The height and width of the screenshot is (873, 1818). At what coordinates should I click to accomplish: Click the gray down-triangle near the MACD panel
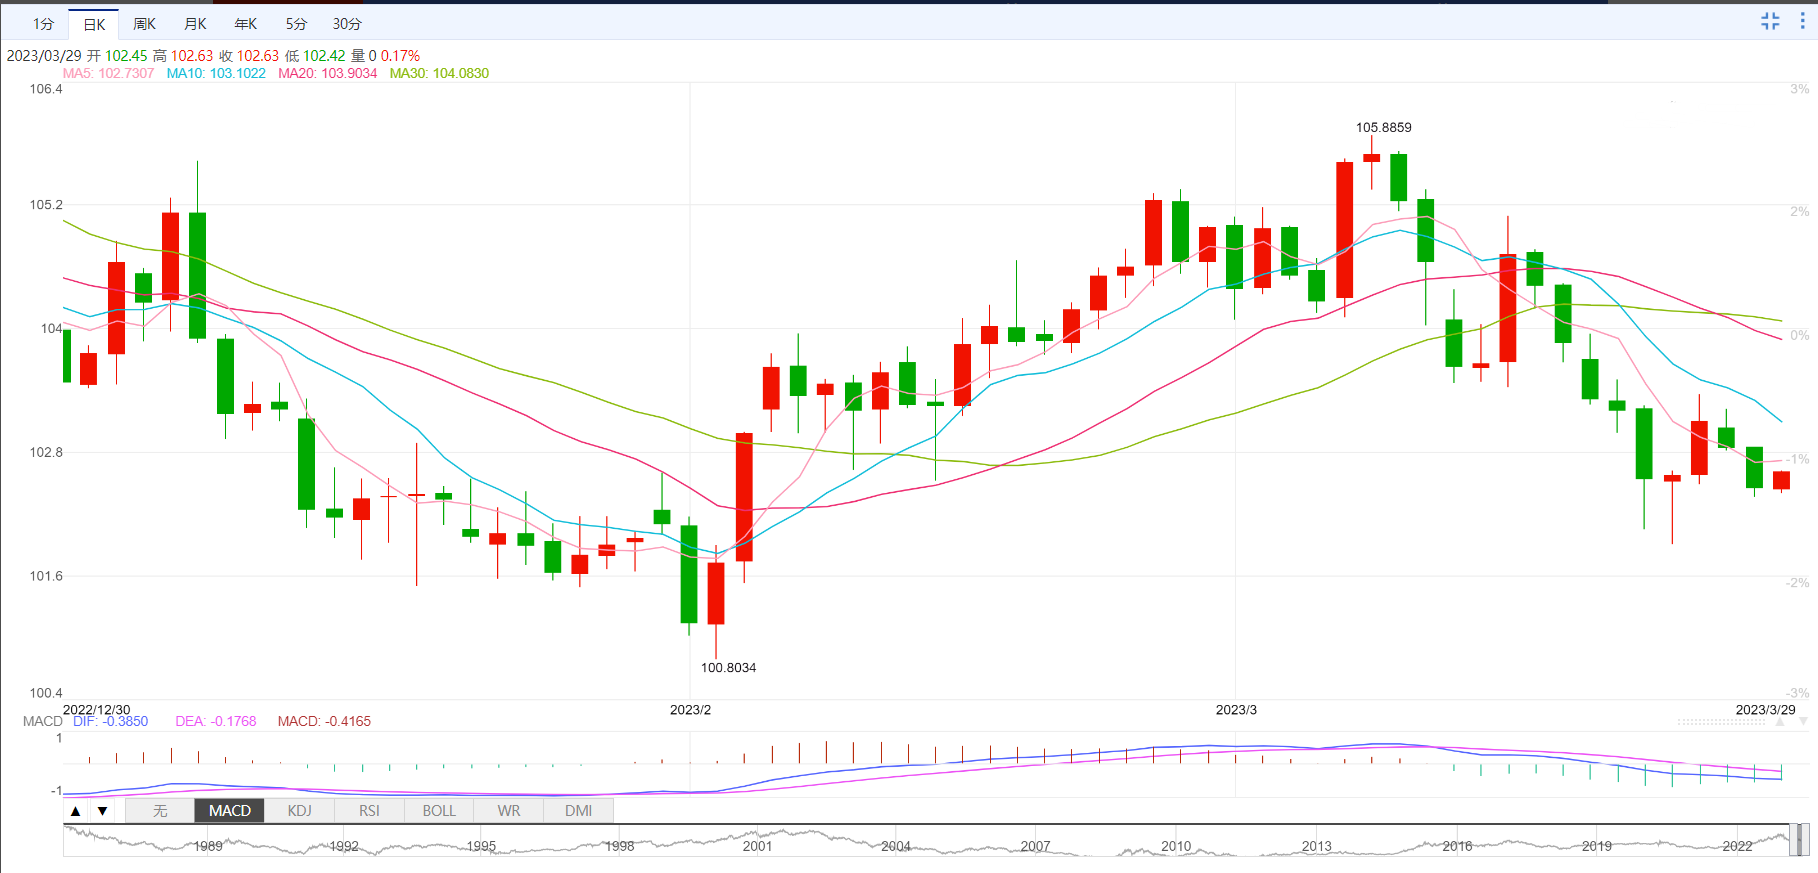(1802, 722)
